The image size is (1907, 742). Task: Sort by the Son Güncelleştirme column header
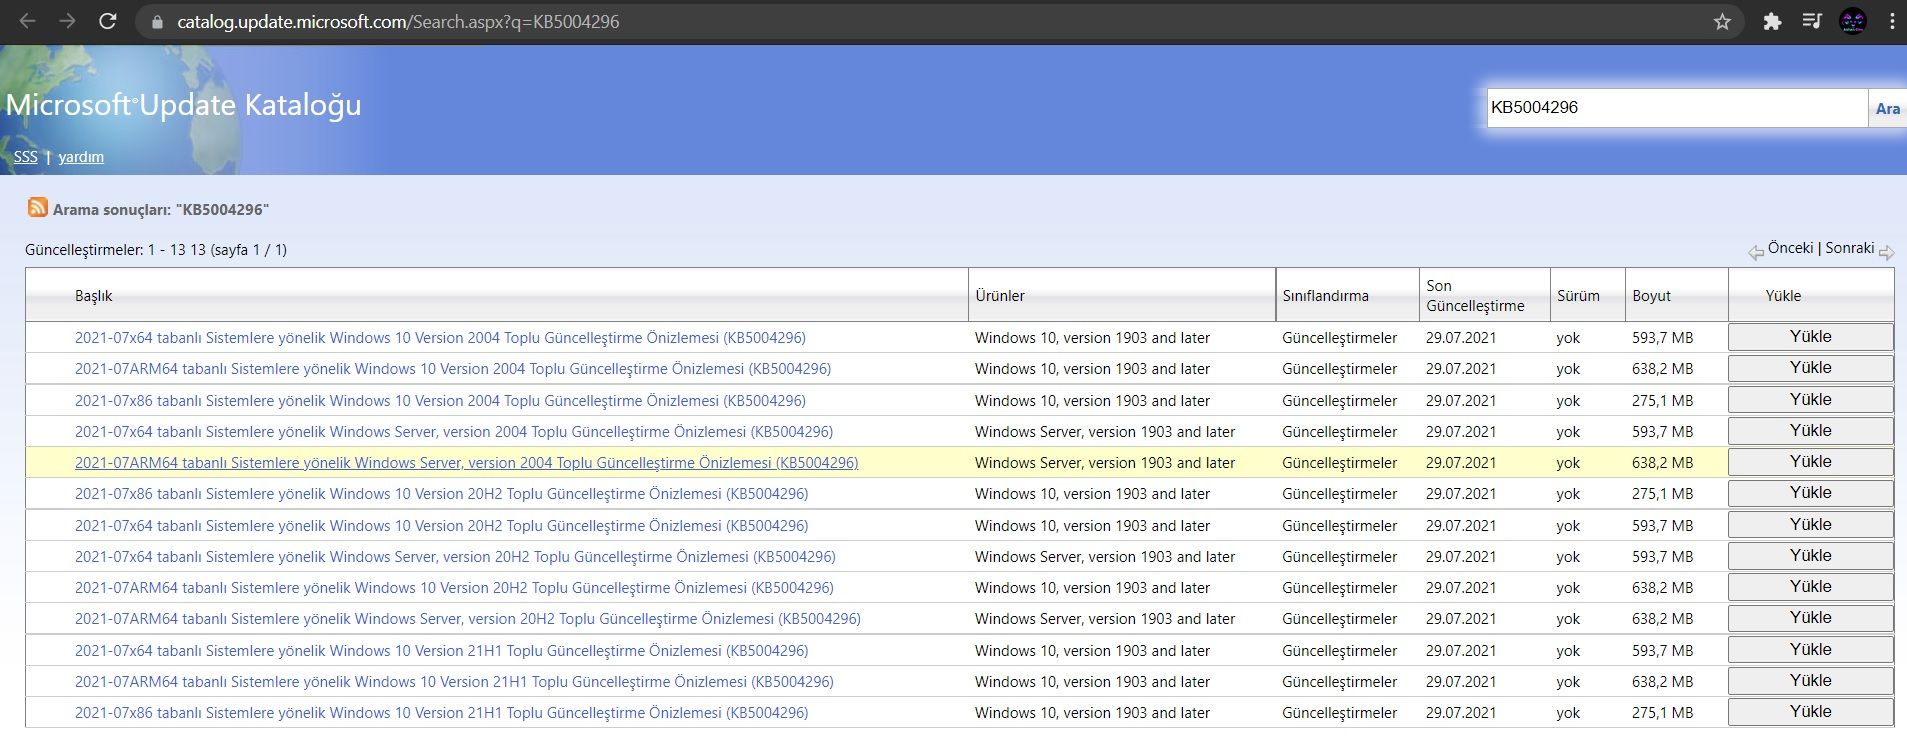(1475, 296)
